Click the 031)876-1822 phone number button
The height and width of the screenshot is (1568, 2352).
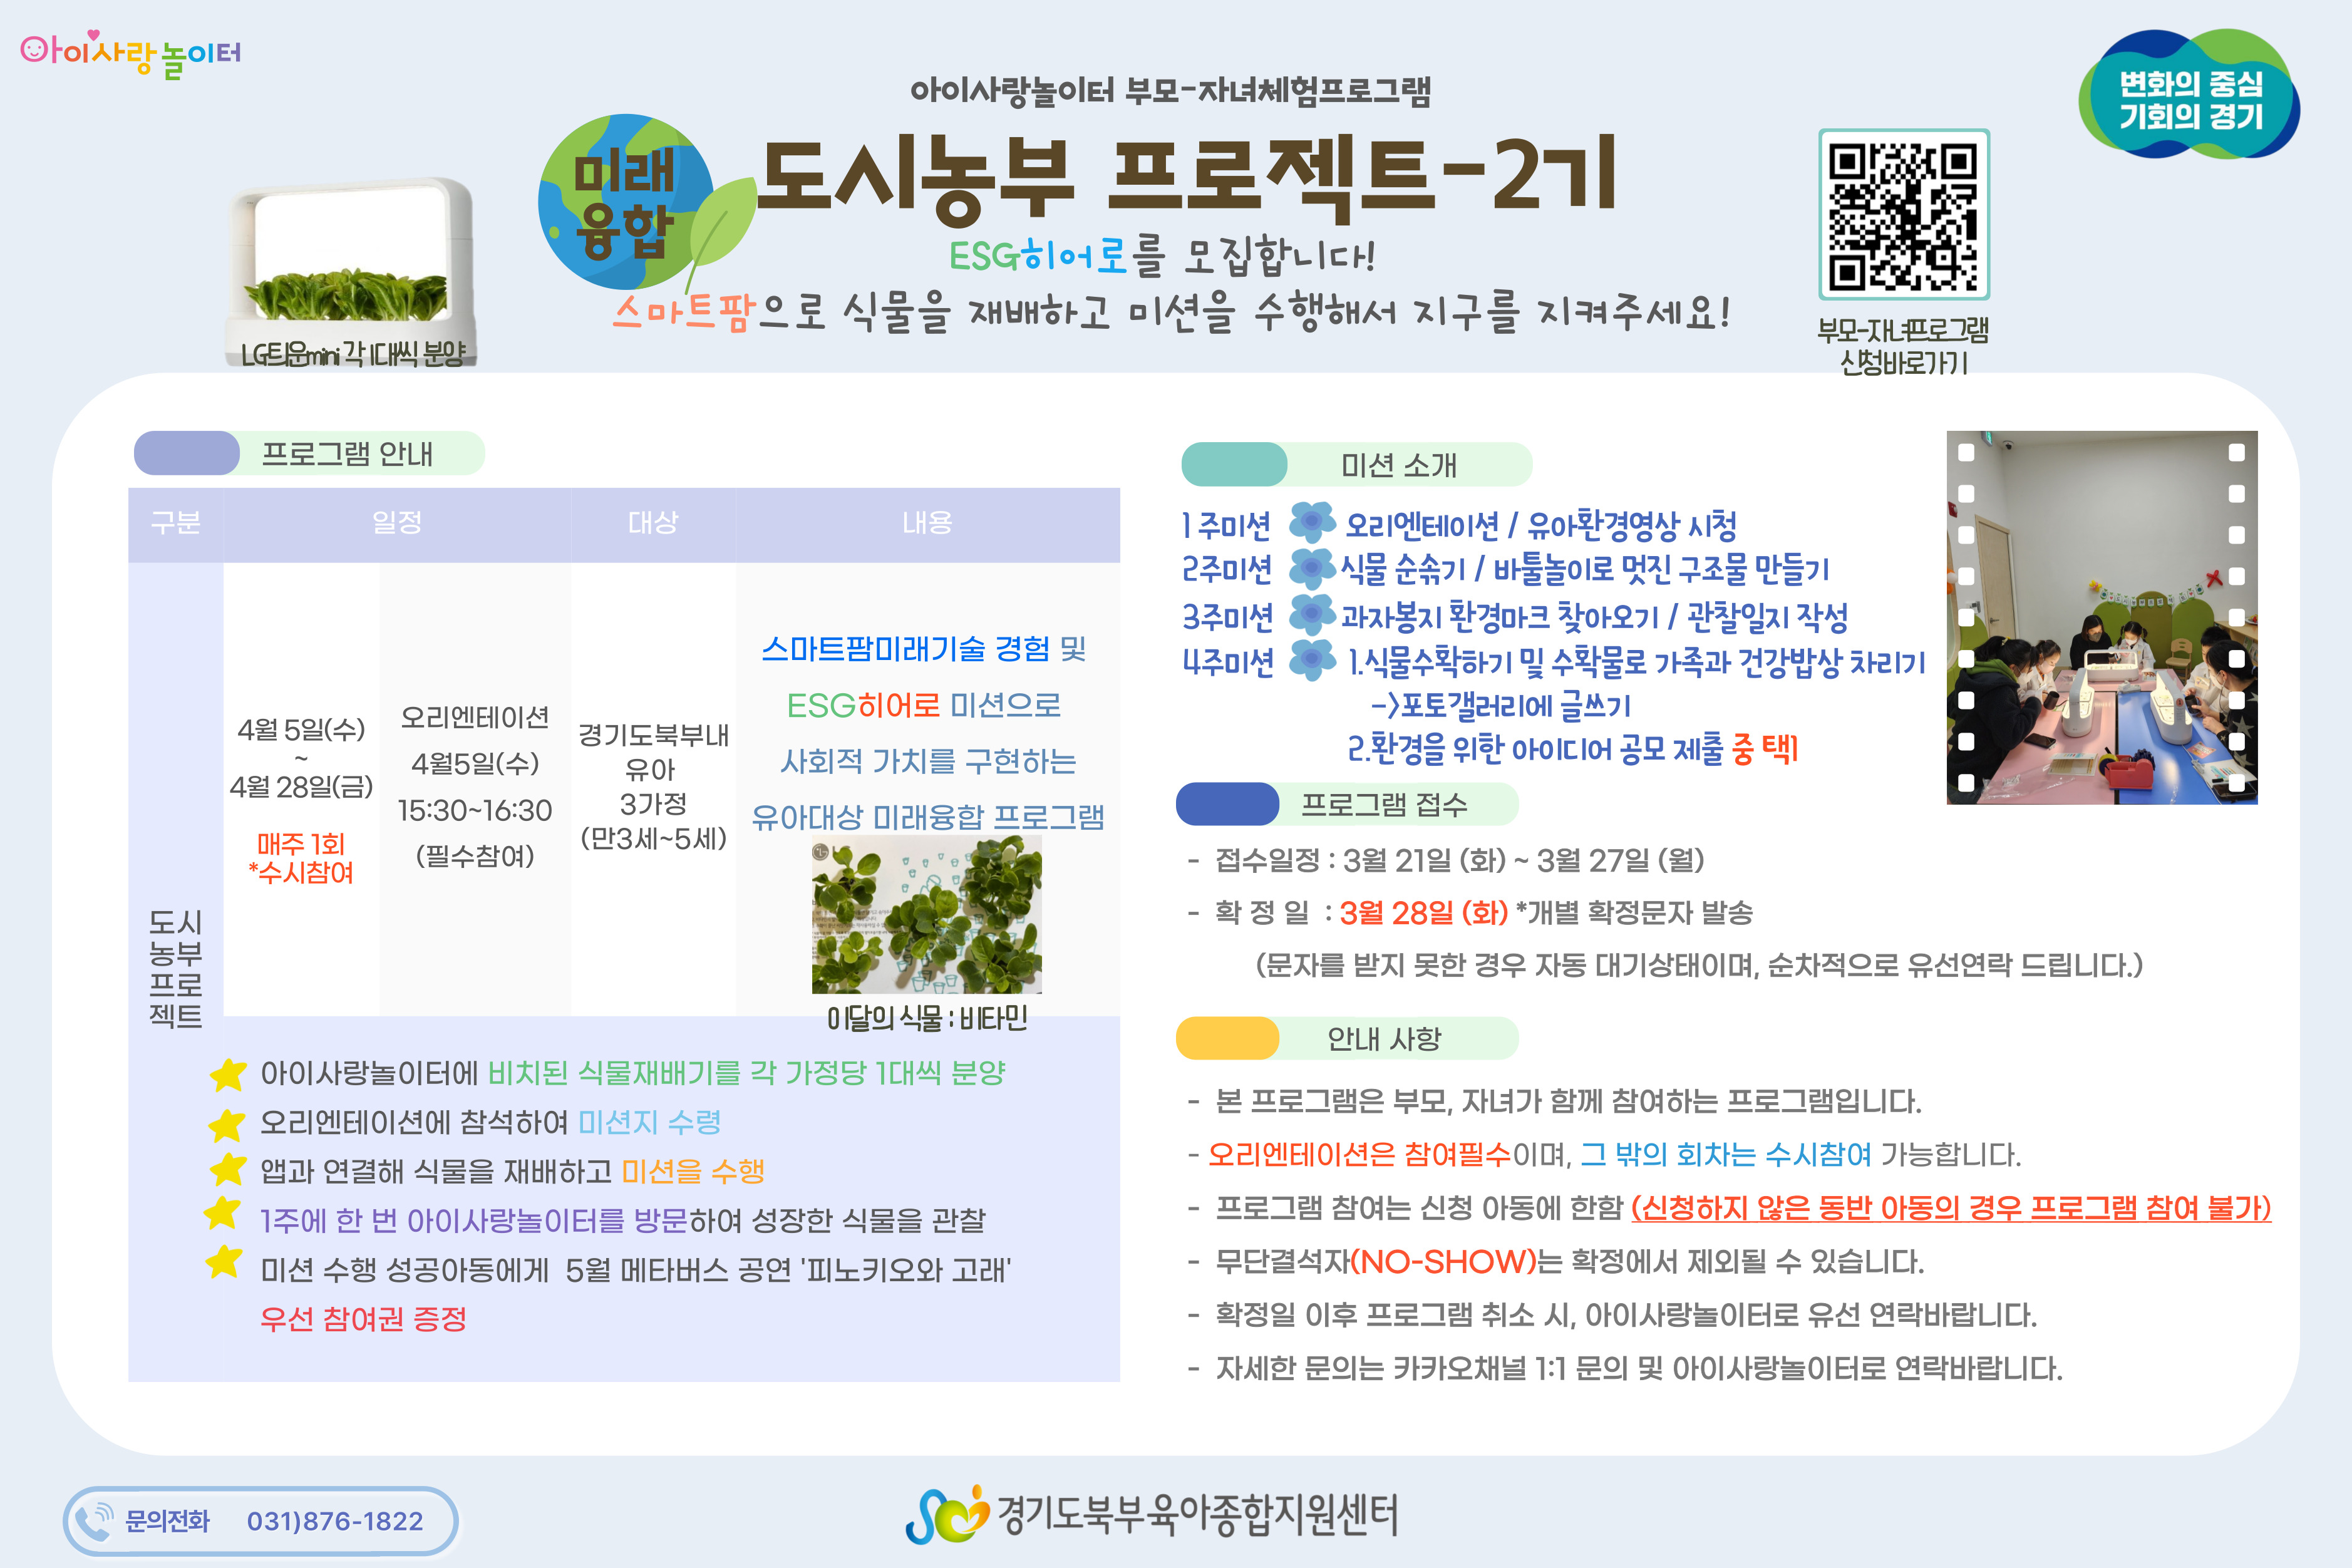click(334, 1521)
